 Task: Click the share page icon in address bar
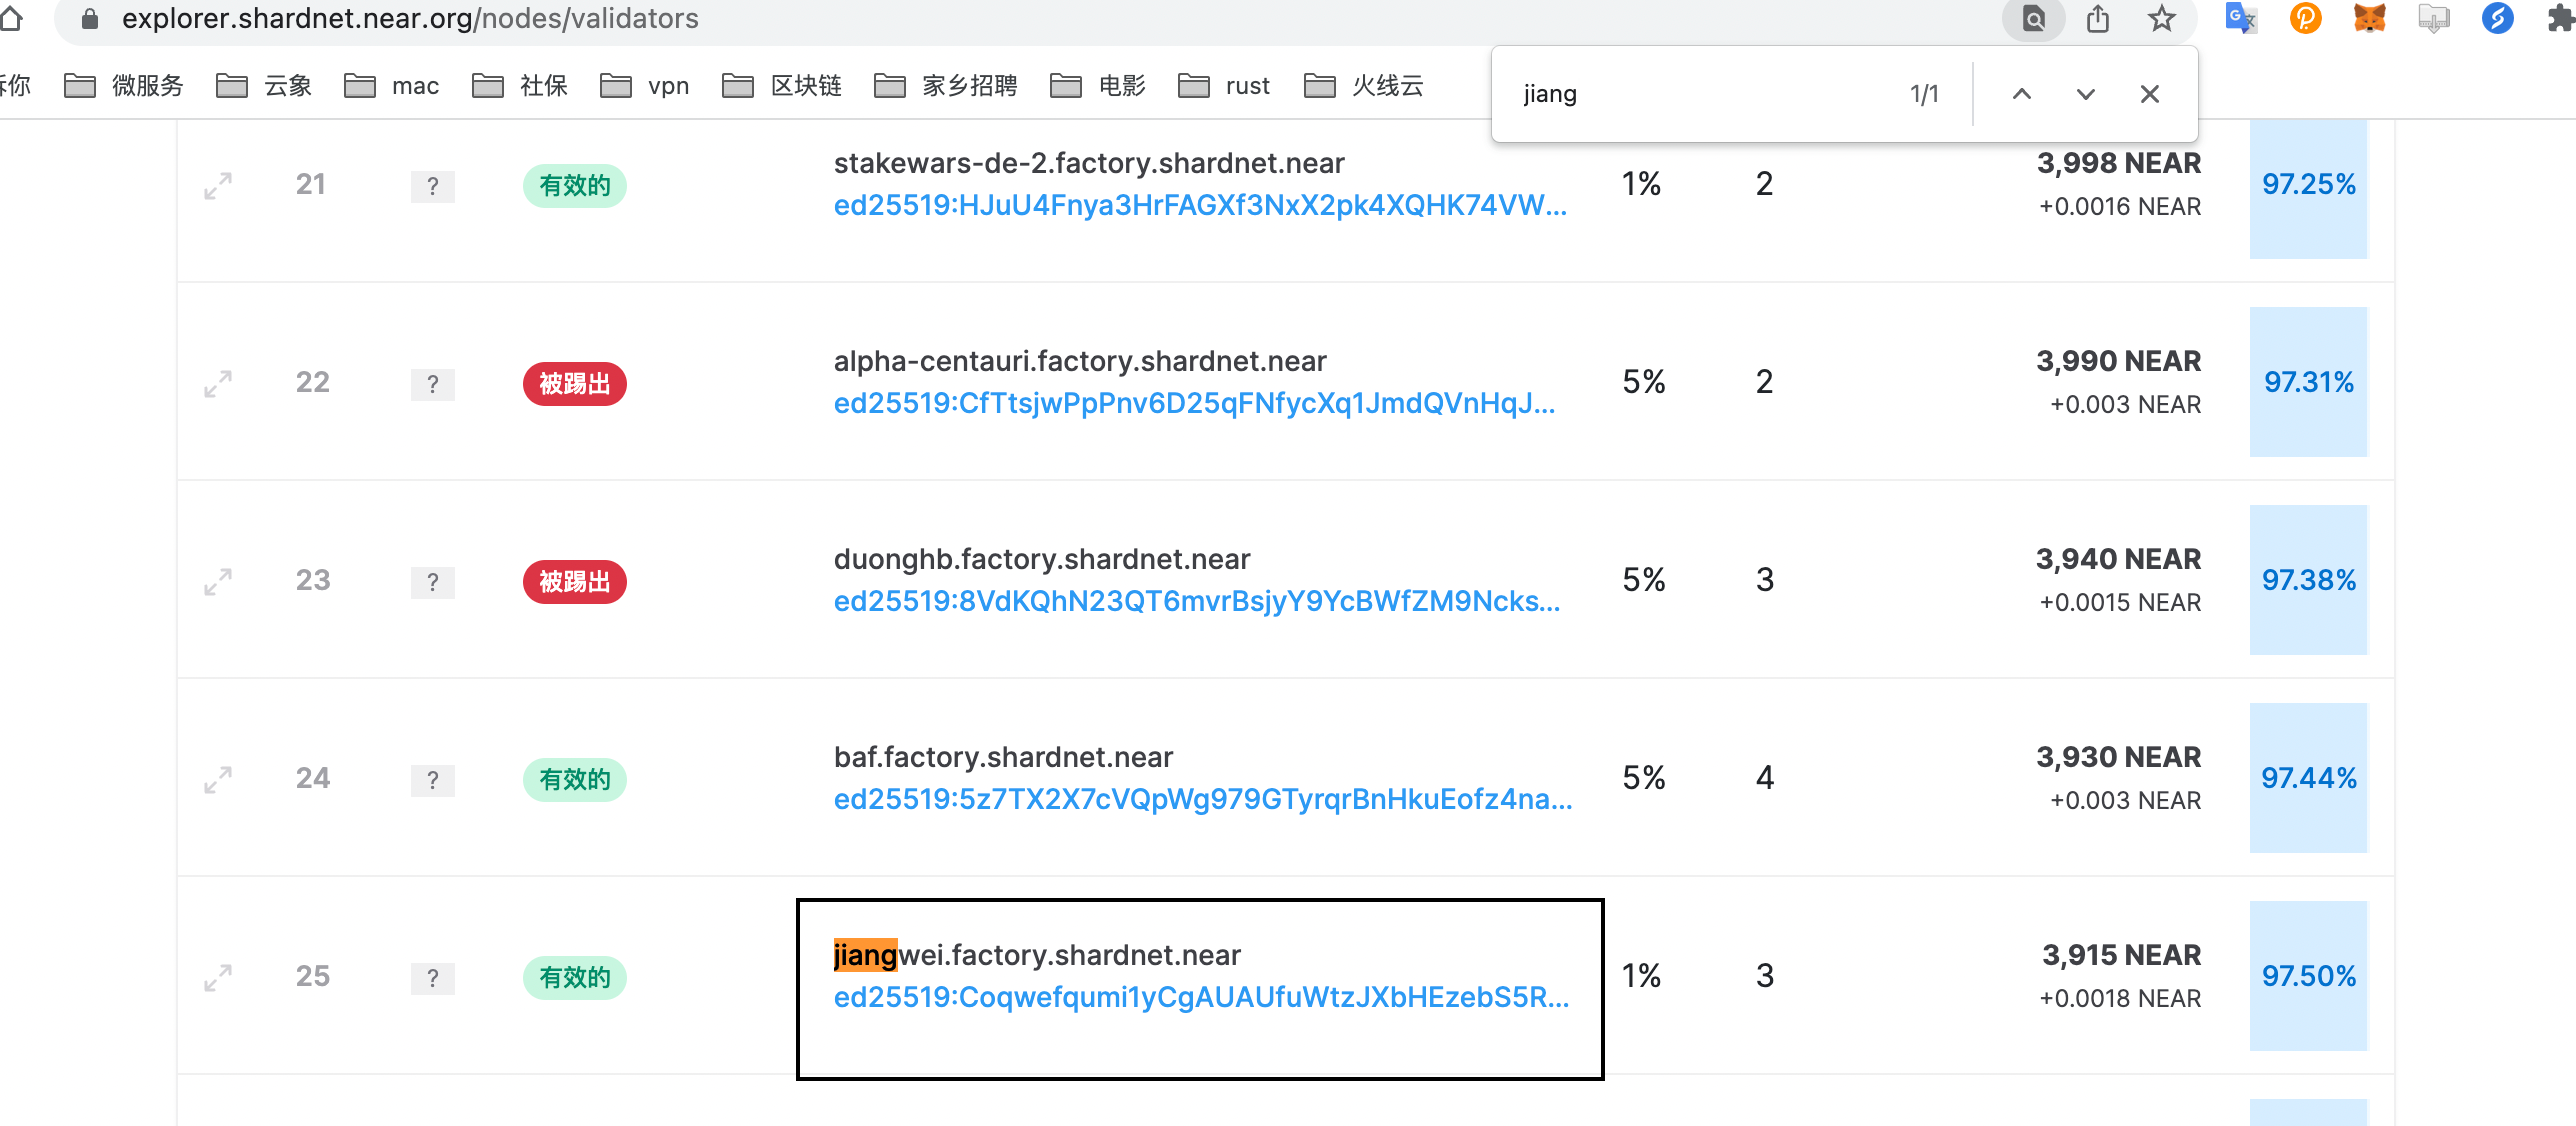(2098, 19)
